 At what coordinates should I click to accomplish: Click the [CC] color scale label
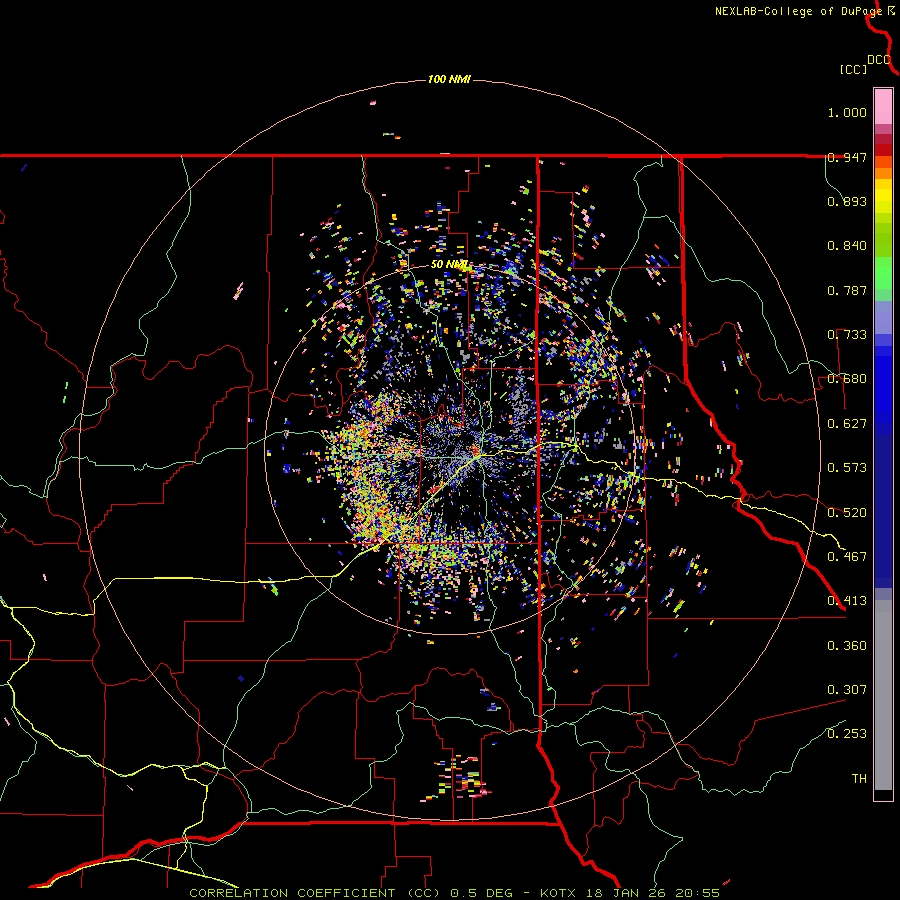tap(853, 69)
